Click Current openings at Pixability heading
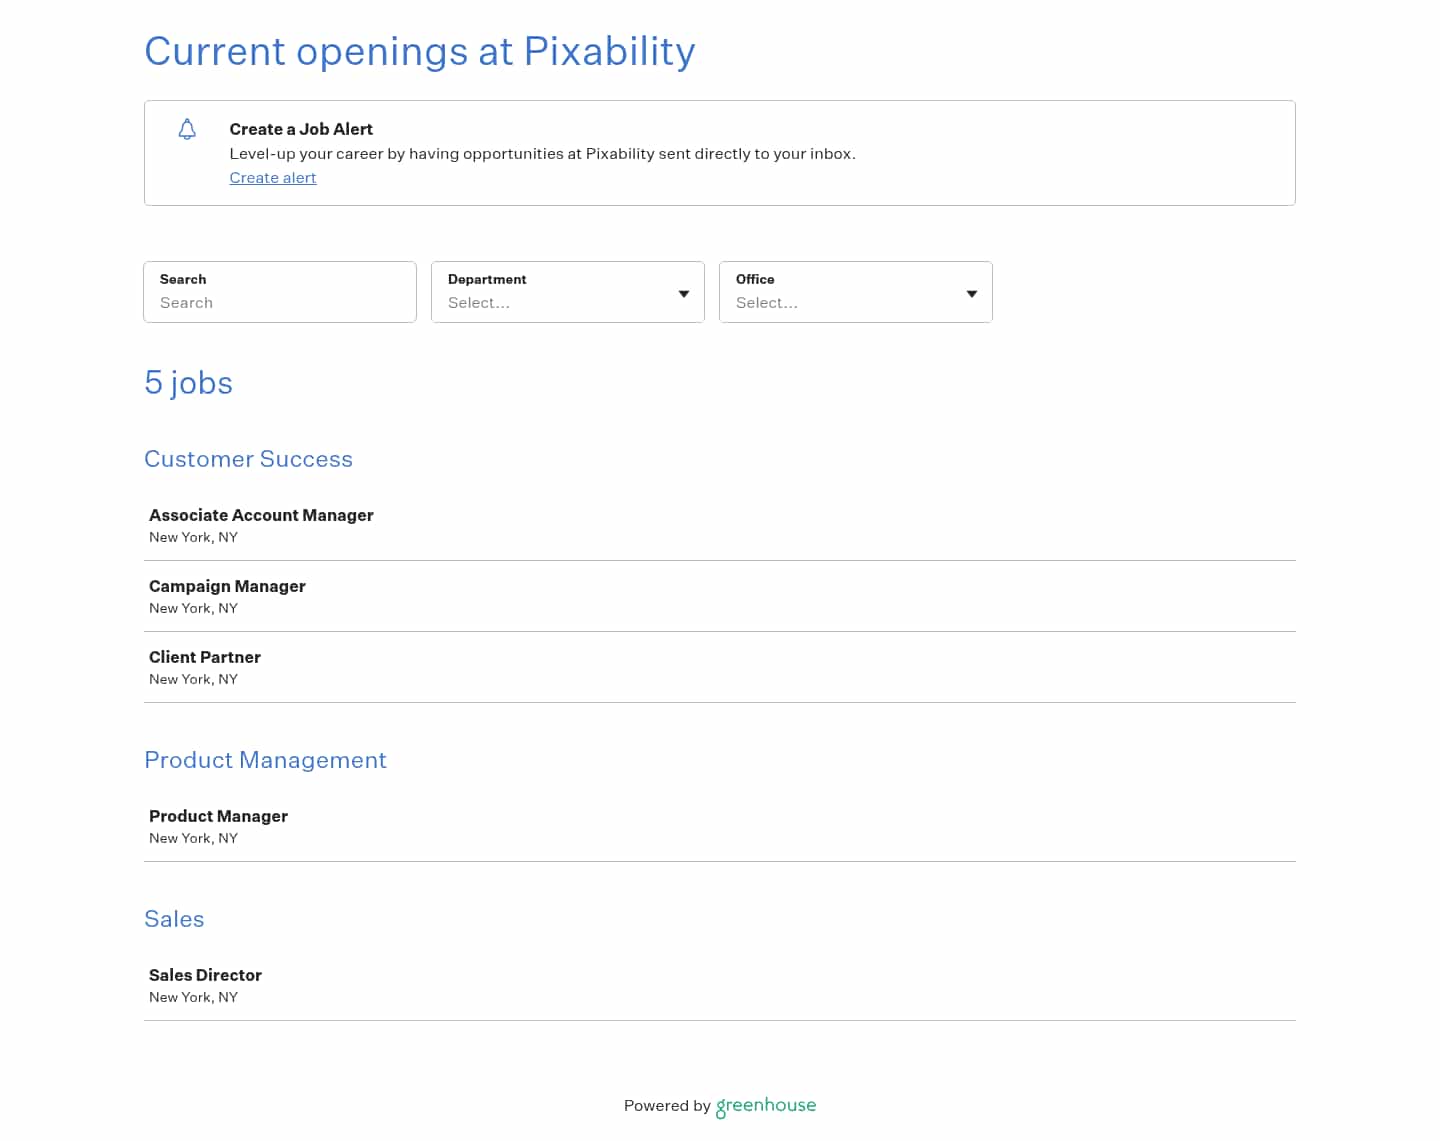This screenshot has width=1440, height=1141. (x=419, y=52)
